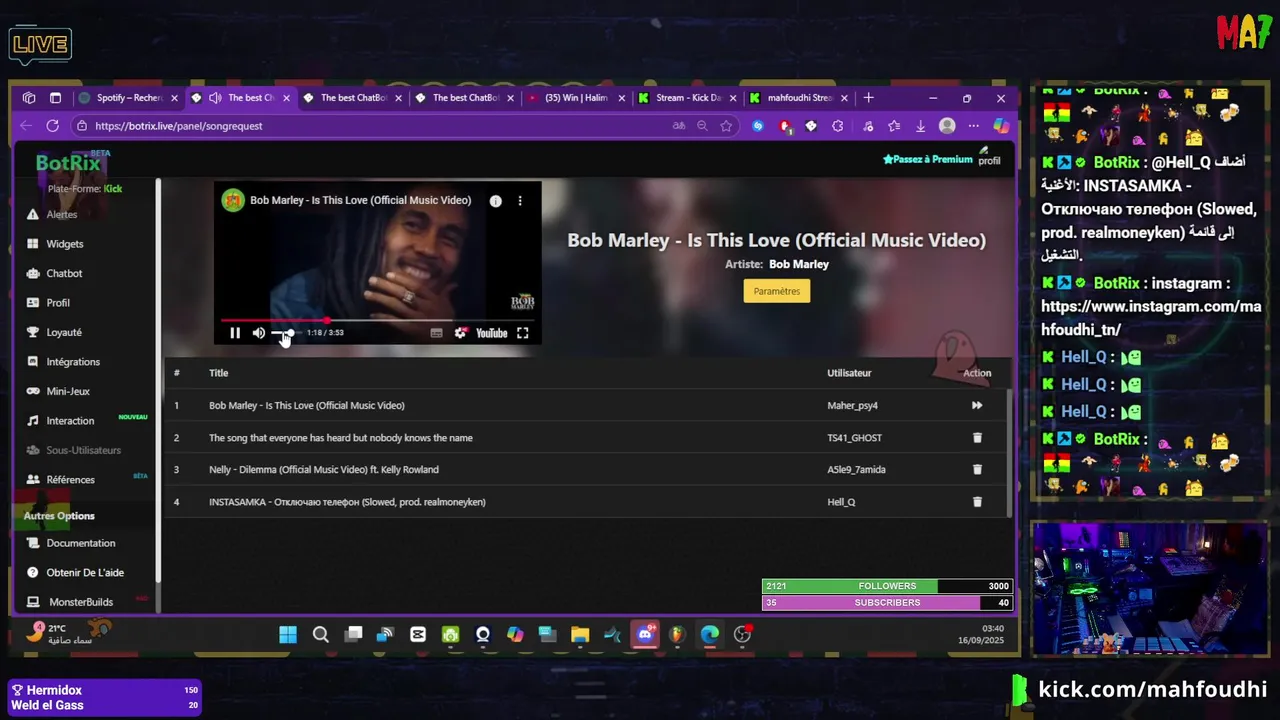Viewport: 1280px width, 720px height.
Task: Click the BotRix logo
Action: click(68, 163)
